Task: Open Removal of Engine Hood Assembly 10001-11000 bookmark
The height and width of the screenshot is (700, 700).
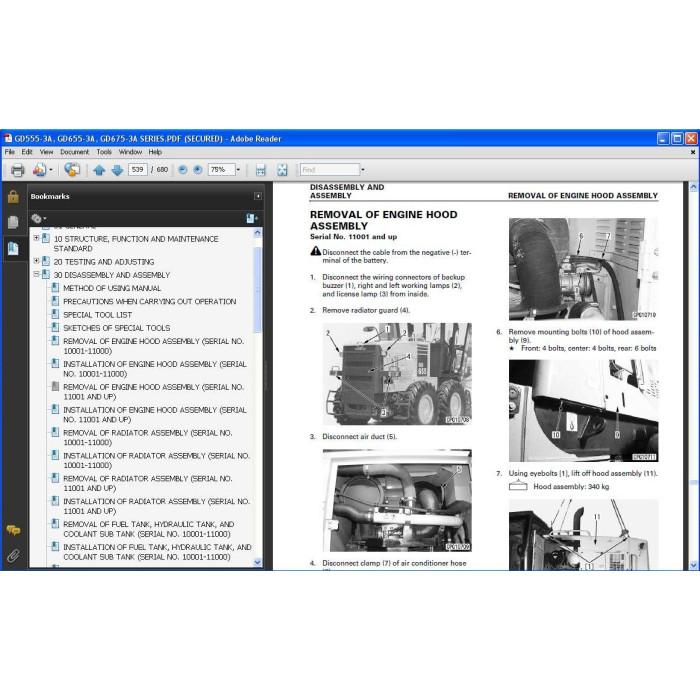Action: pyautogui.click(x=154, y=346)
